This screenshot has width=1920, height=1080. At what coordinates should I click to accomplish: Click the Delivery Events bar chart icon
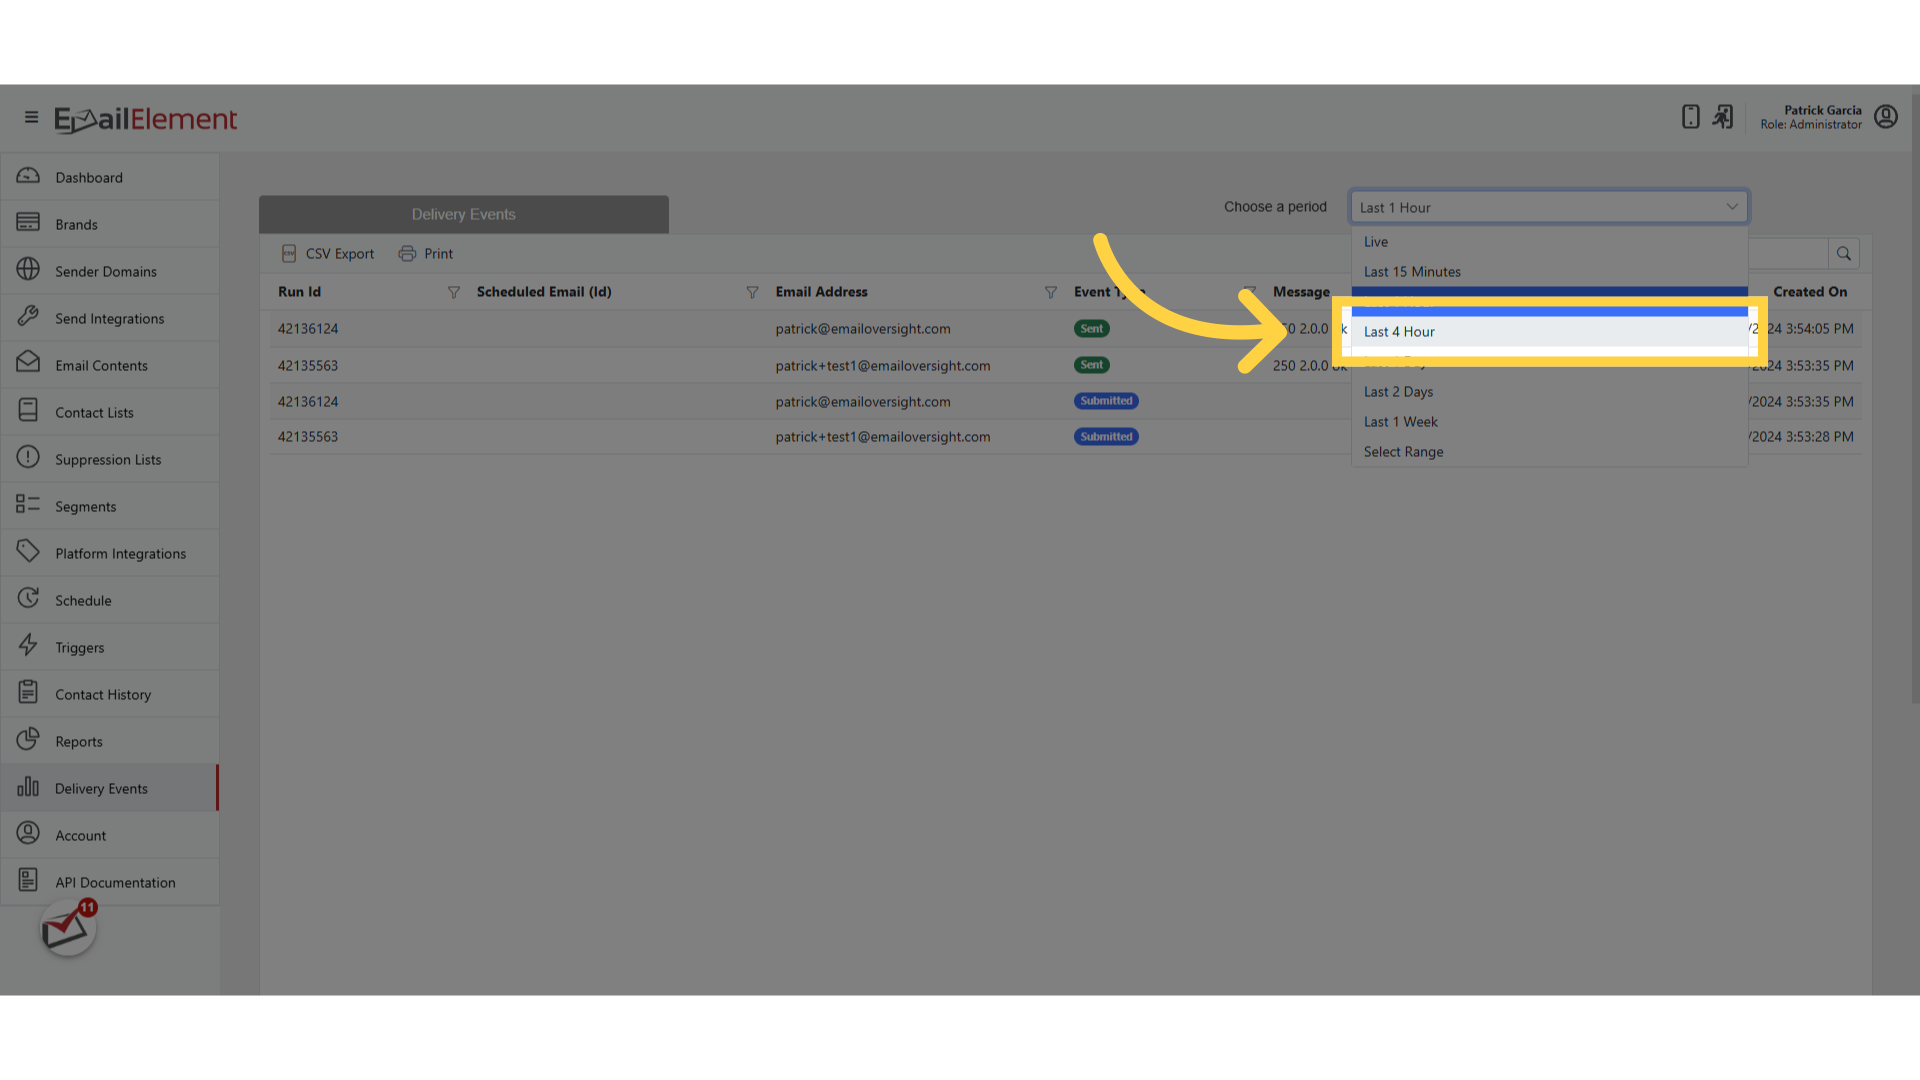28,787
